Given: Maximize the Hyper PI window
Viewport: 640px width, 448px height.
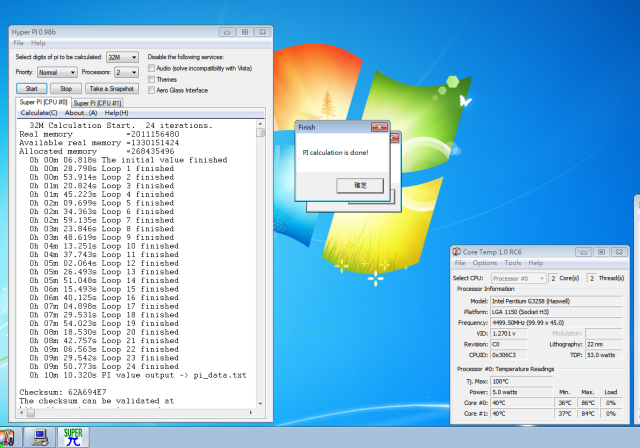Looking at the screenshot, I should pos(245,32).
